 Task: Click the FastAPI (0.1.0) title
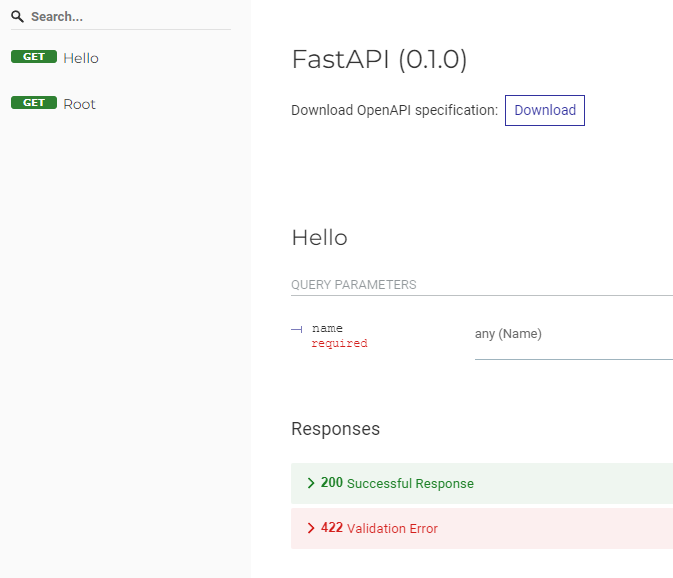[x=379, y=60]
